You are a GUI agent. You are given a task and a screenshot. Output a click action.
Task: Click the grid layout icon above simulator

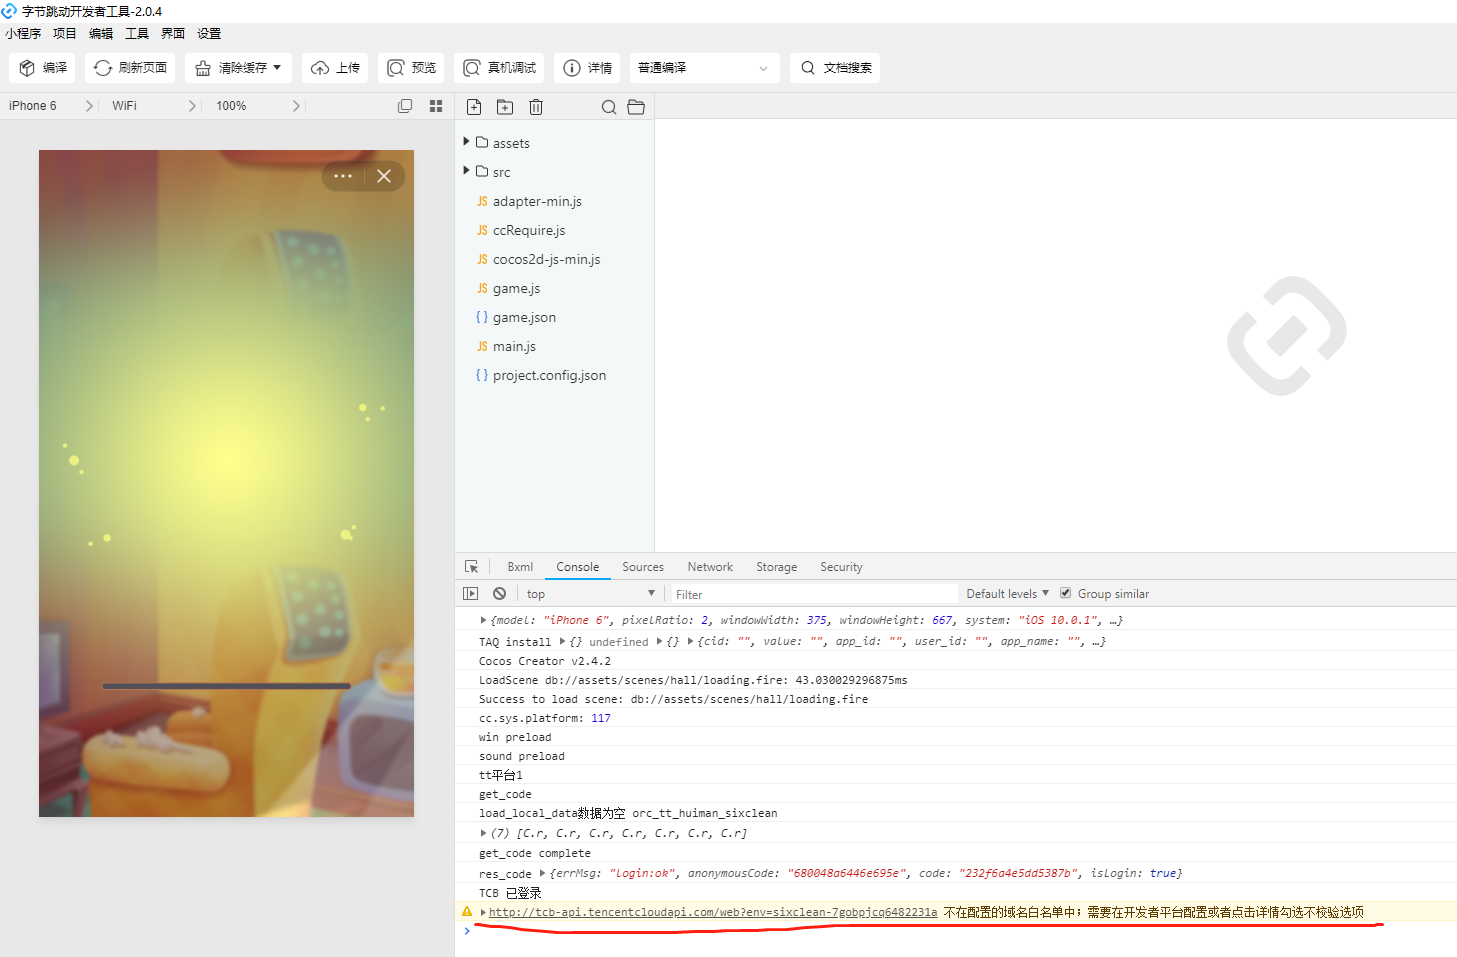436,106
